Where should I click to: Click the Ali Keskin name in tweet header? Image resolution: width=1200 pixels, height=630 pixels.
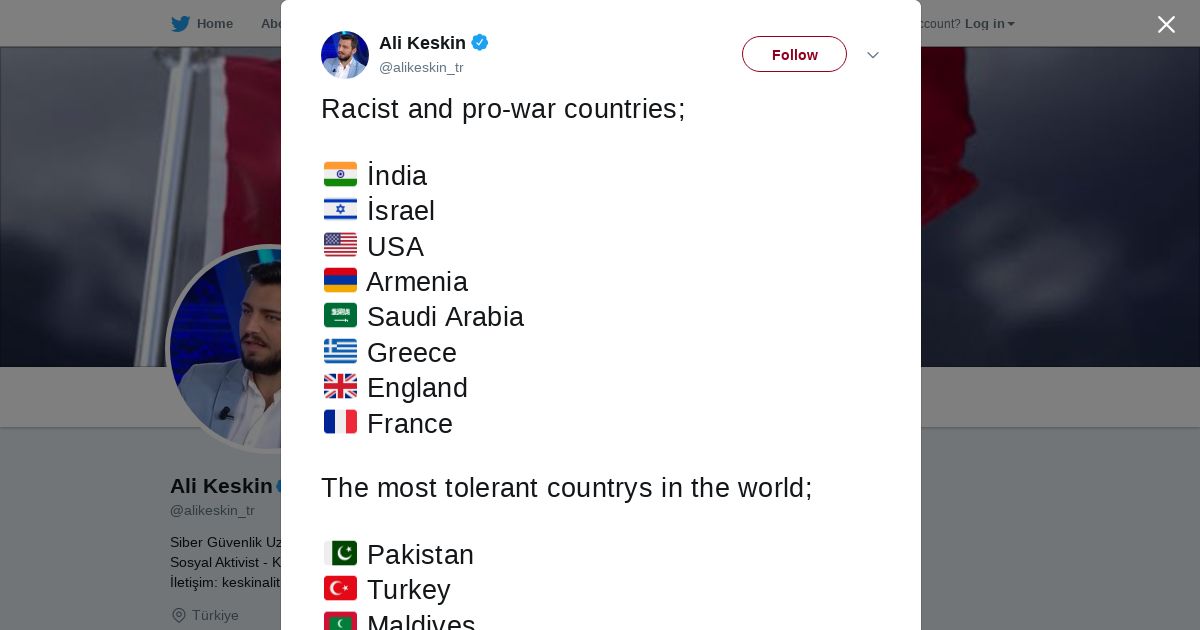pos(422,43)
